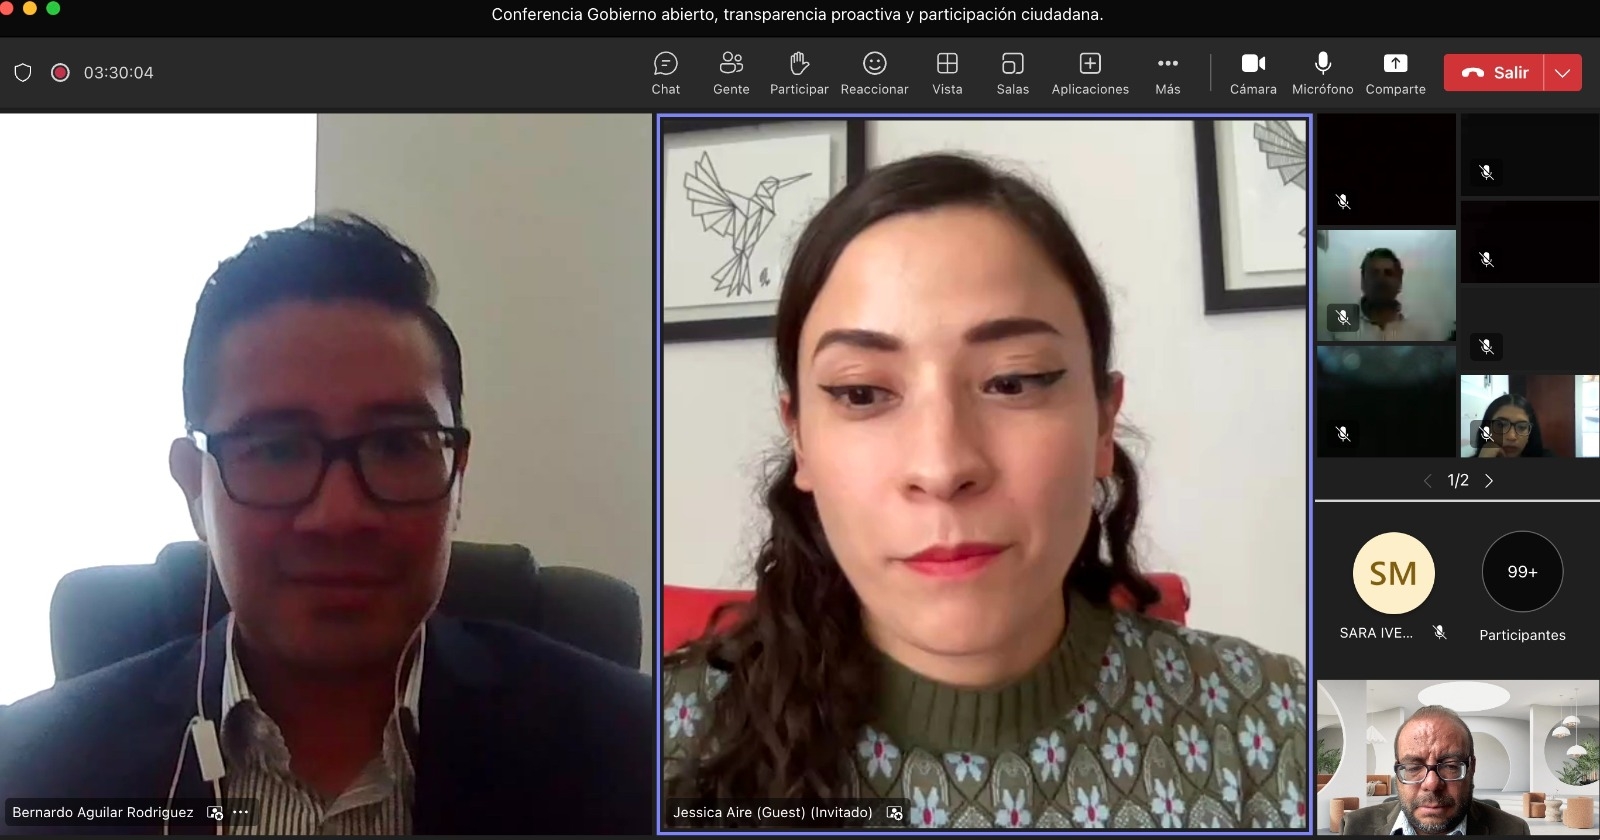Click the shield security icon
1600x840 pixels.
[23, 73]
